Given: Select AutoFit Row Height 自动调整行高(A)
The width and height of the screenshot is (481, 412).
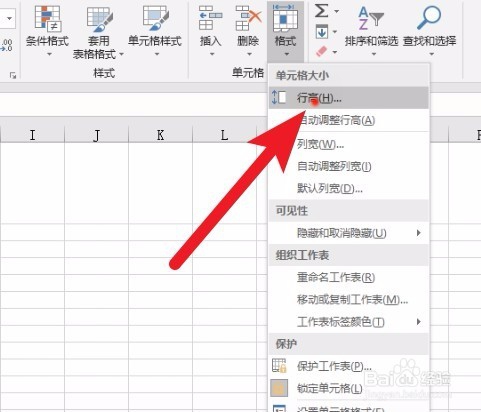Looking at the screenshot, I should click(349, 120).
